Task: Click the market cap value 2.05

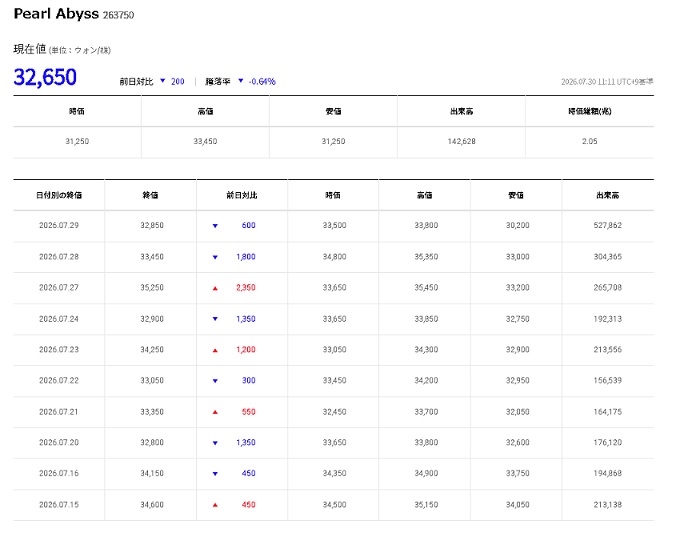Action: click(x=589, y=141)
